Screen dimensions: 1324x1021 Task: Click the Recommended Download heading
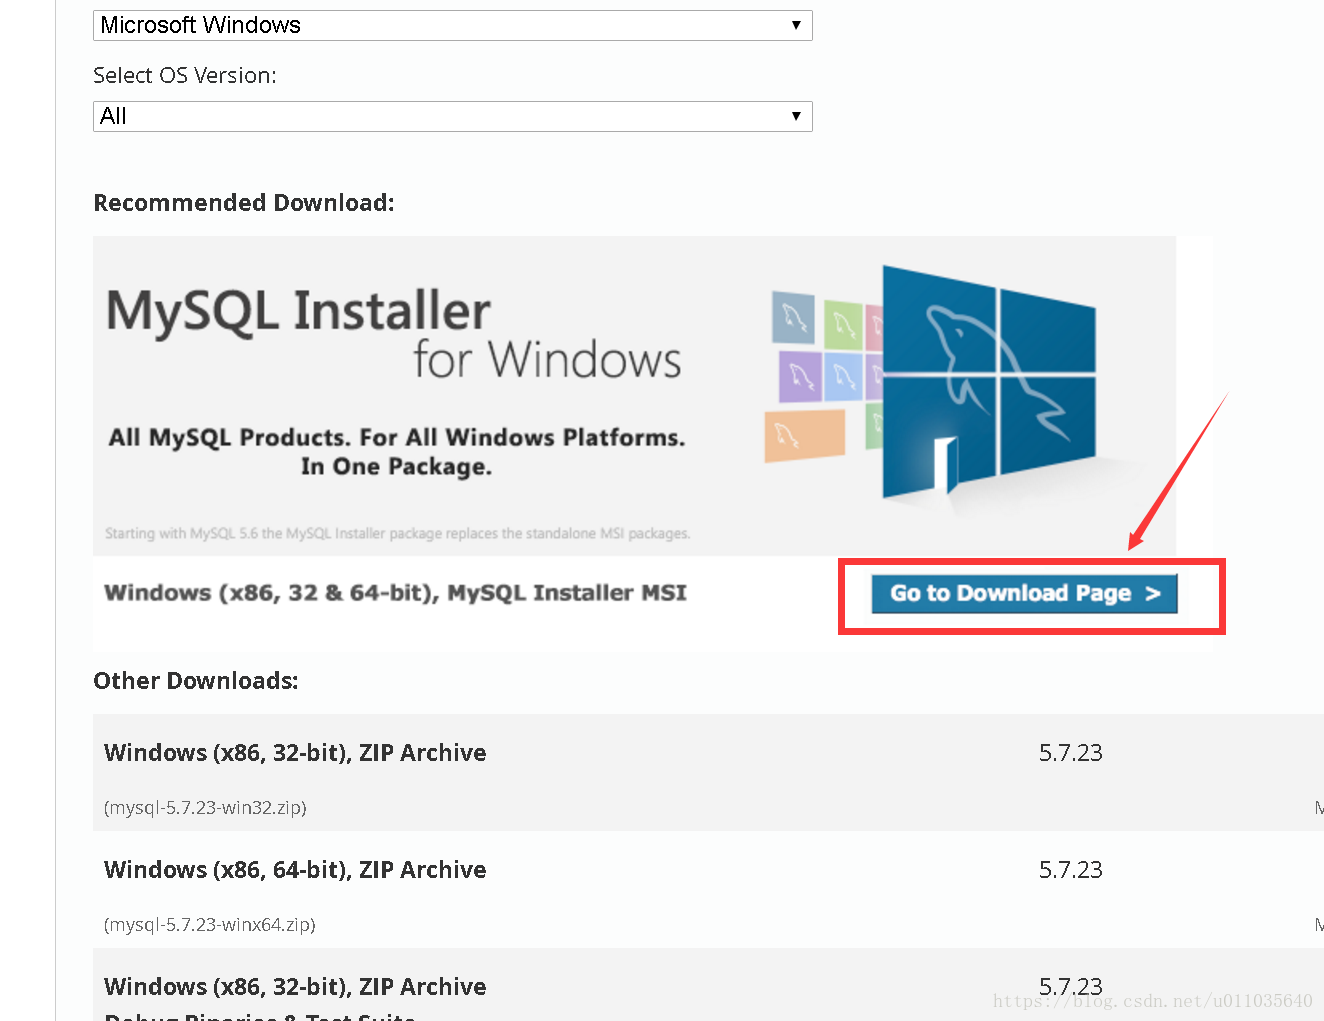244,203
